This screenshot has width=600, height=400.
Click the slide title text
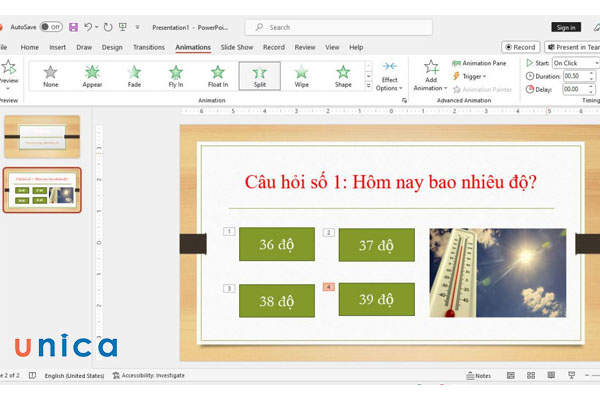click(391, 182)
